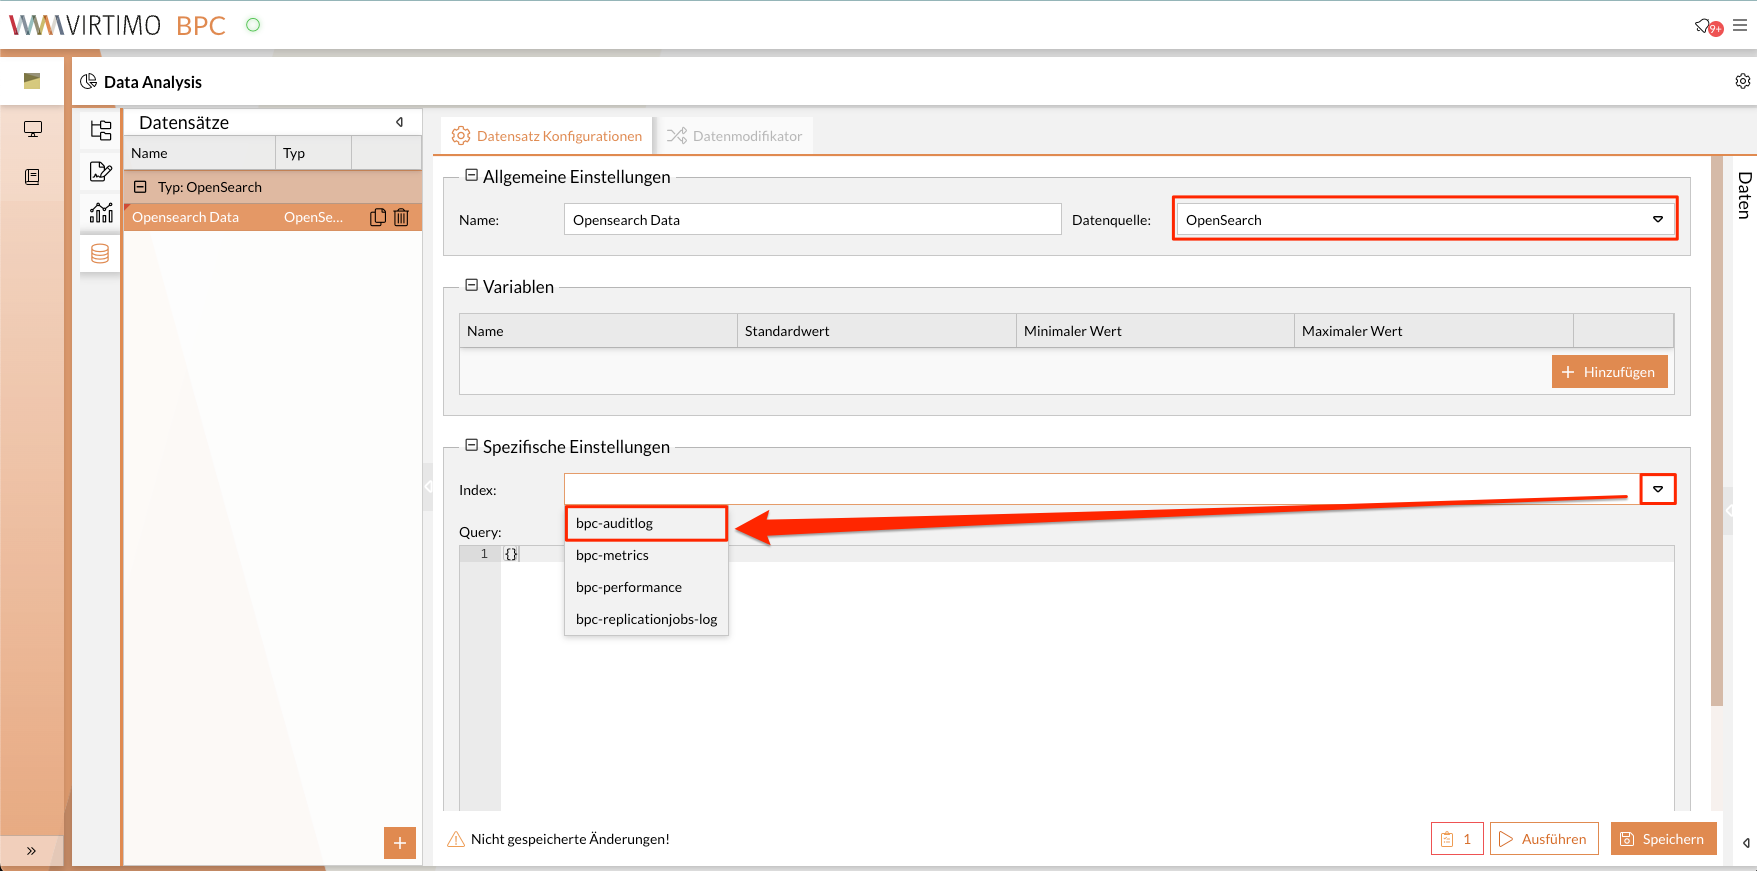Click the clipboard button showing 1
1757x871 pixels.
coord(1457,839)
